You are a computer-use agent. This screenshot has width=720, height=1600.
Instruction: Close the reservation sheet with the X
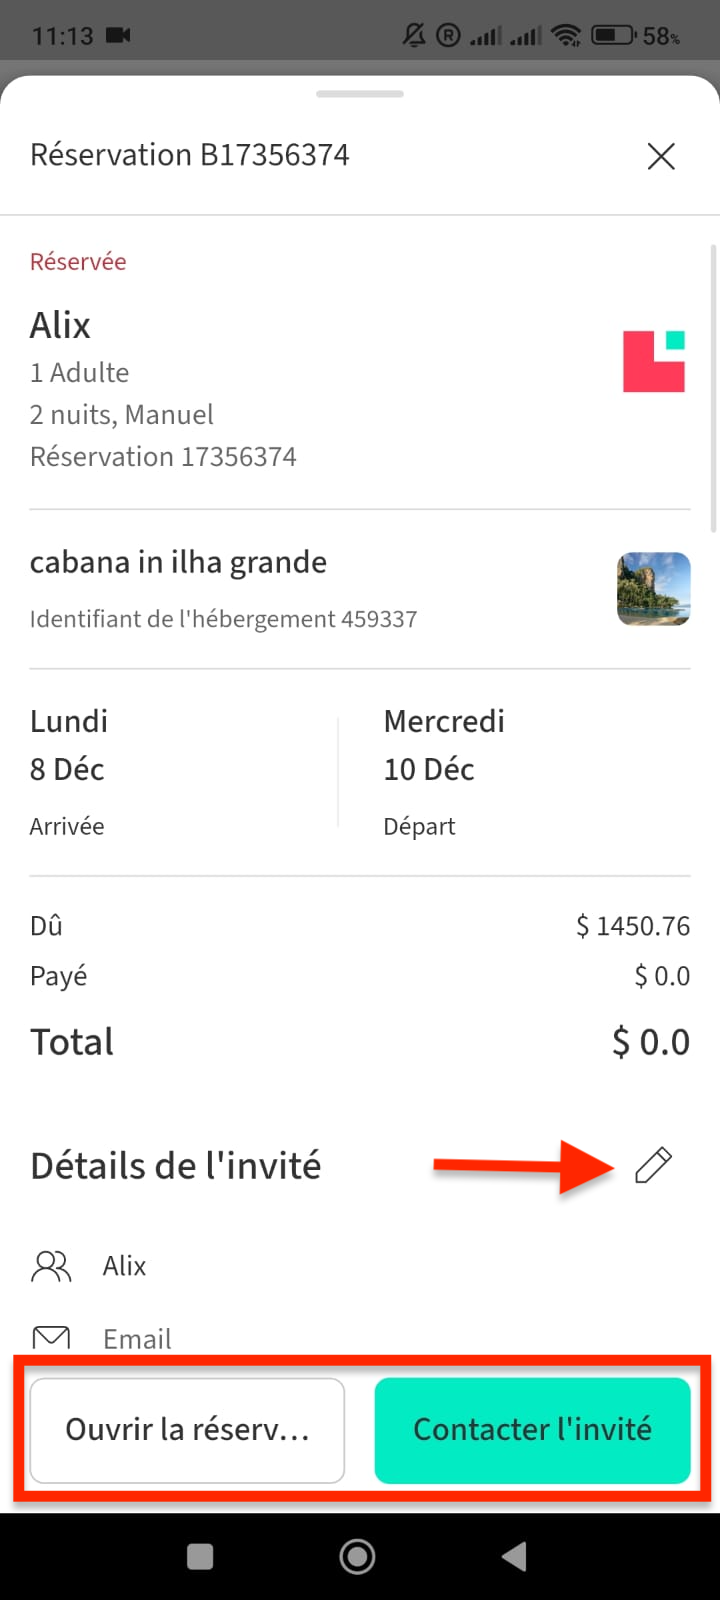661,156
